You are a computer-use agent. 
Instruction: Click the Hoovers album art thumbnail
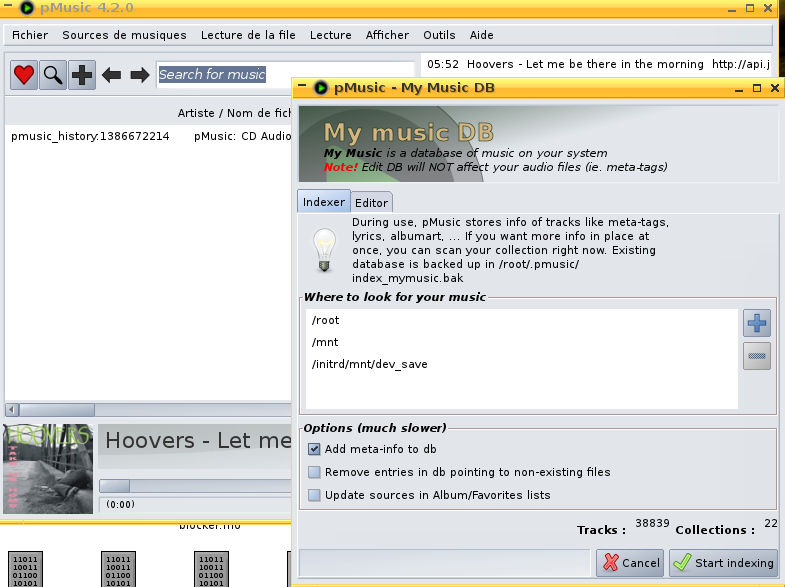48,469
